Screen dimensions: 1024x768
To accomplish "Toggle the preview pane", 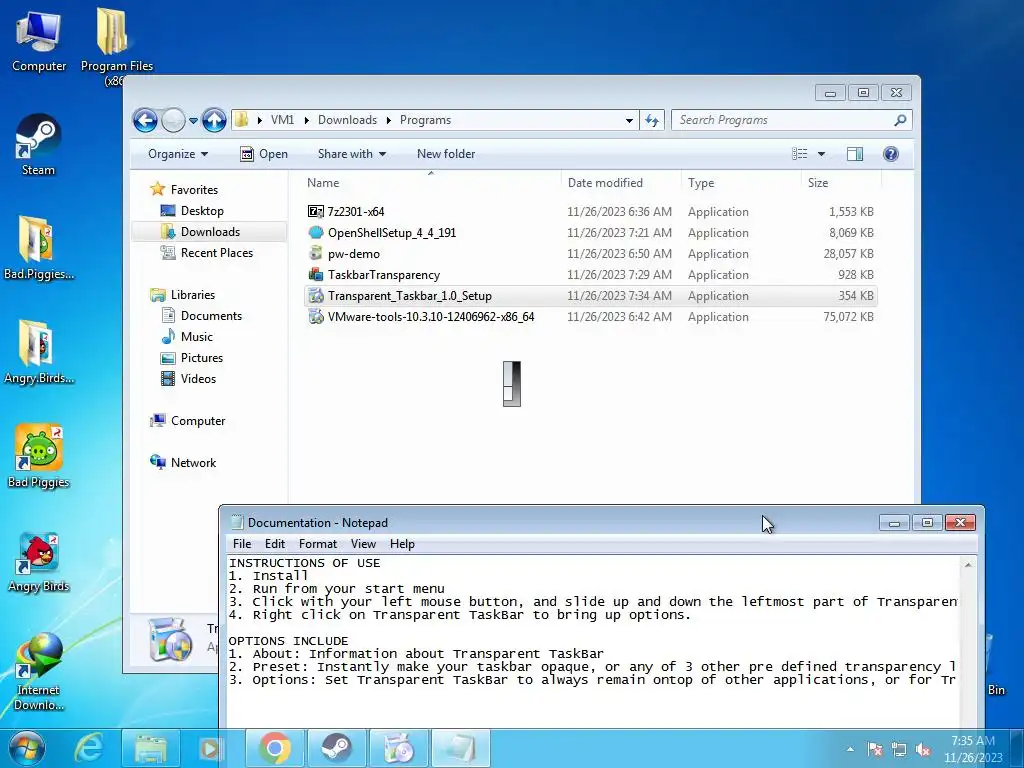I will [855, 154].
